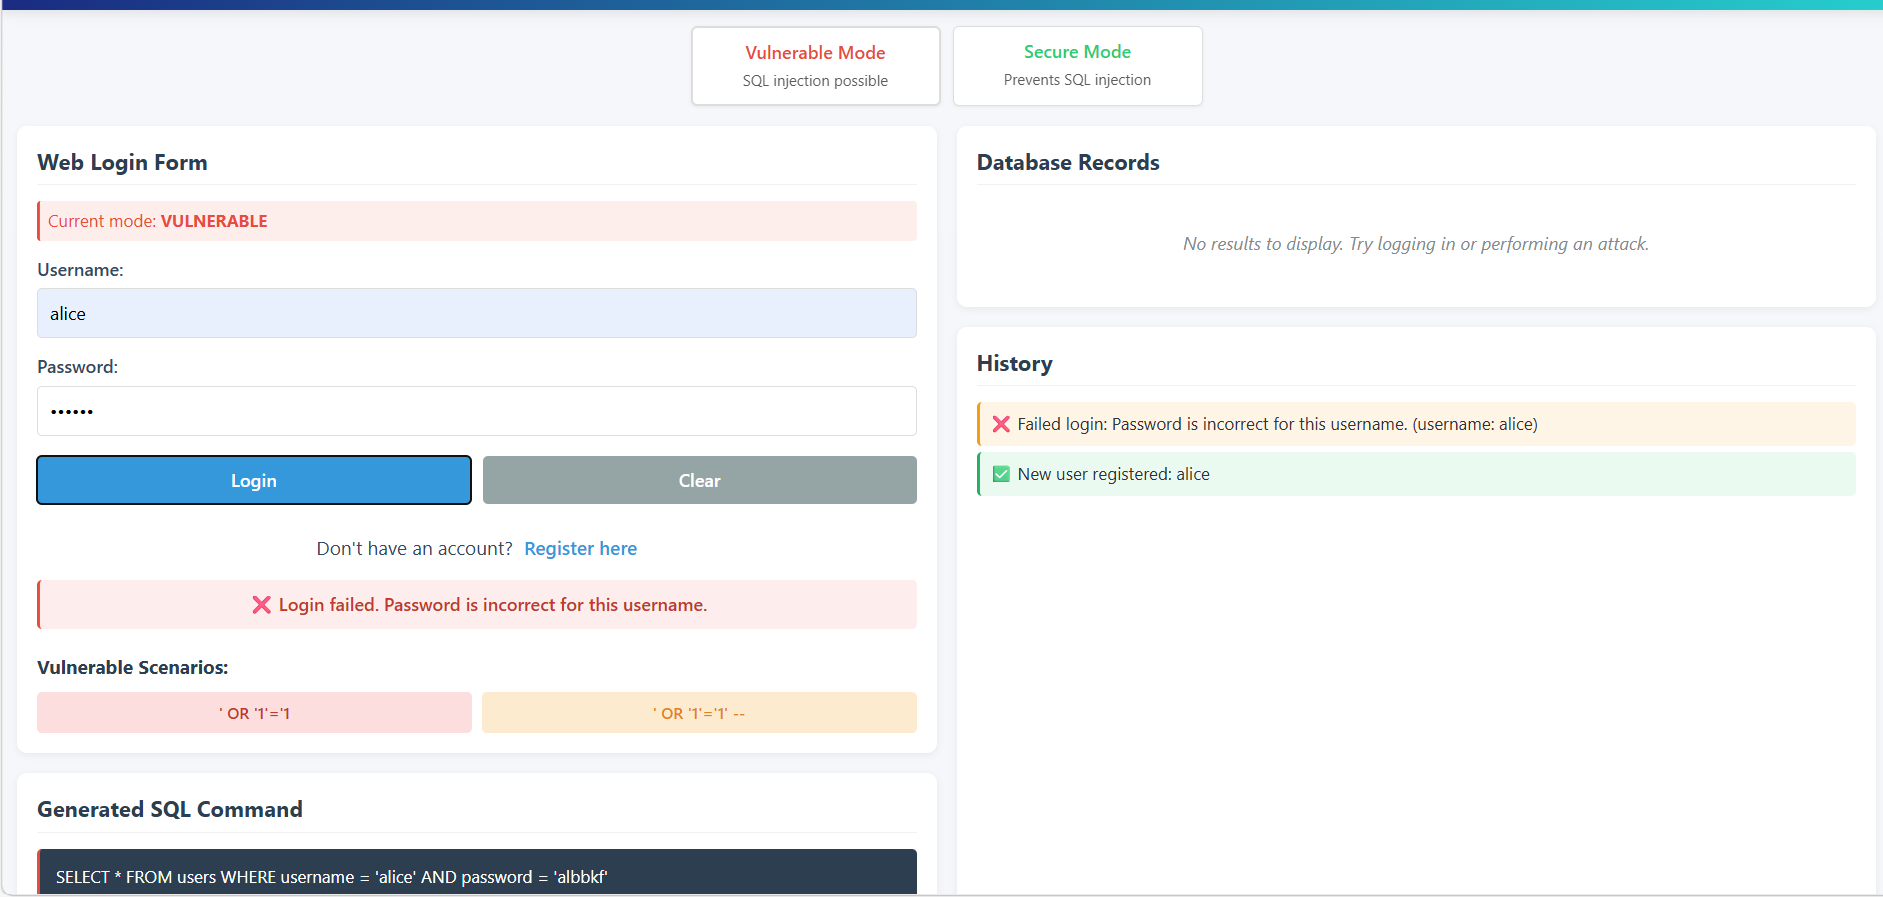1883x897 pixels.
Task: Enable Secure Mode
Action: tap(1077, 65)
